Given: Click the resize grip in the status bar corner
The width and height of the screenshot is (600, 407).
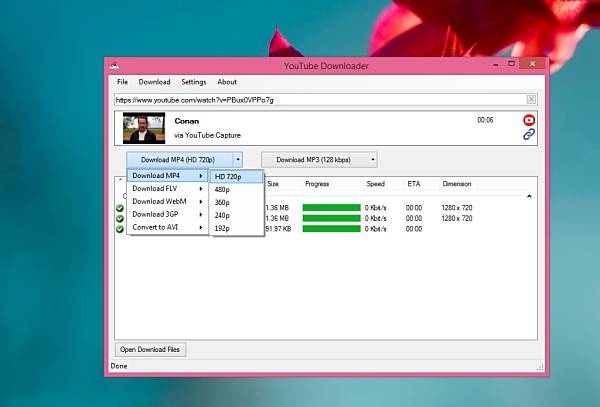Looking at the screenshot, I should pos(540,367).
